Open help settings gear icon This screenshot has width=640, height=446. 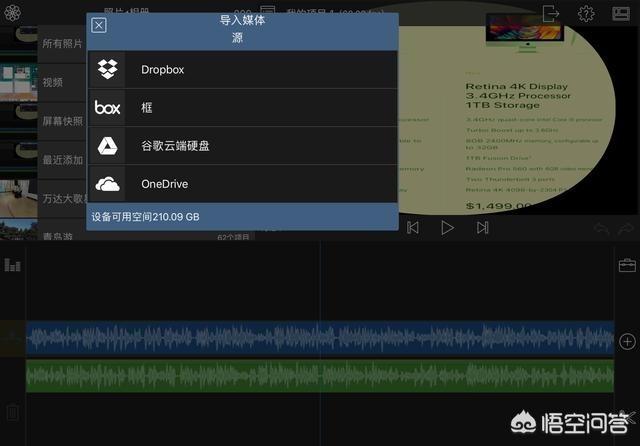coord(586,14)
